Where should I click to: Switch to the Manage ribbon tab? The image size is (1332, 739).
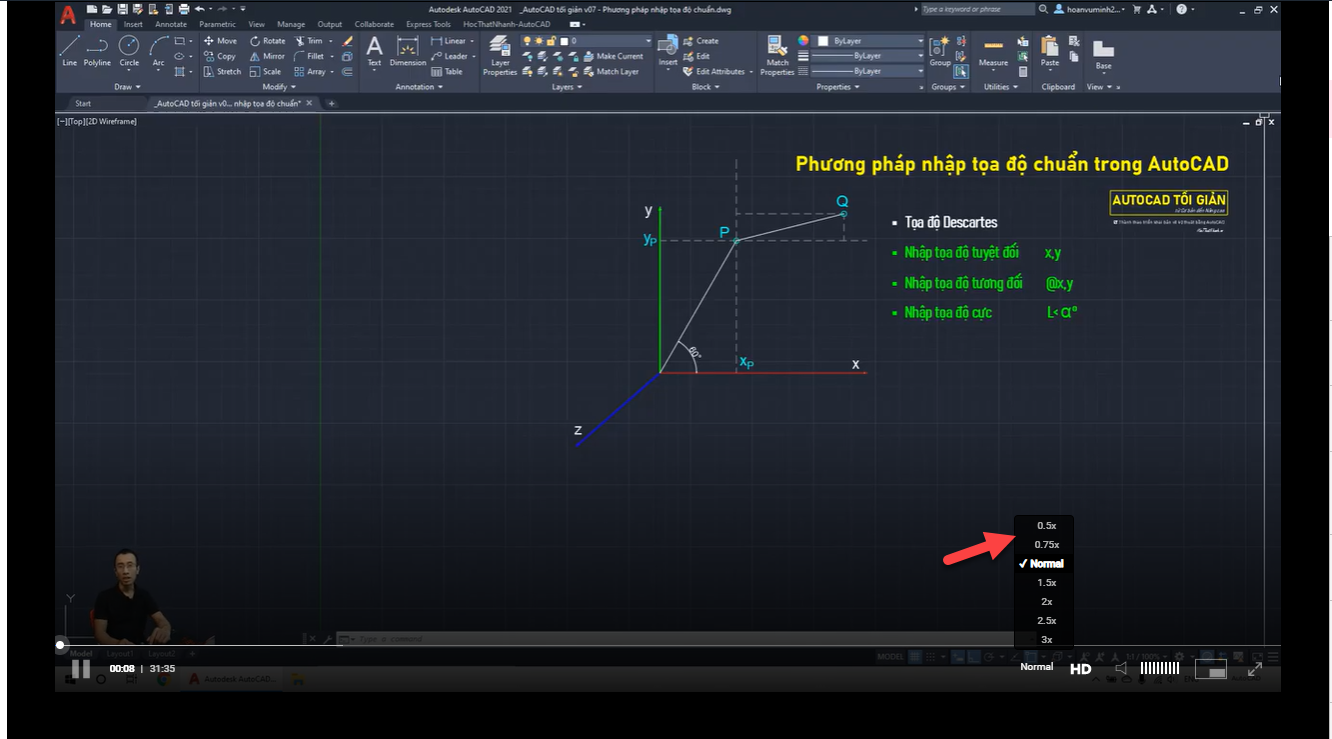pyautogui.click(x=291, y=24)
